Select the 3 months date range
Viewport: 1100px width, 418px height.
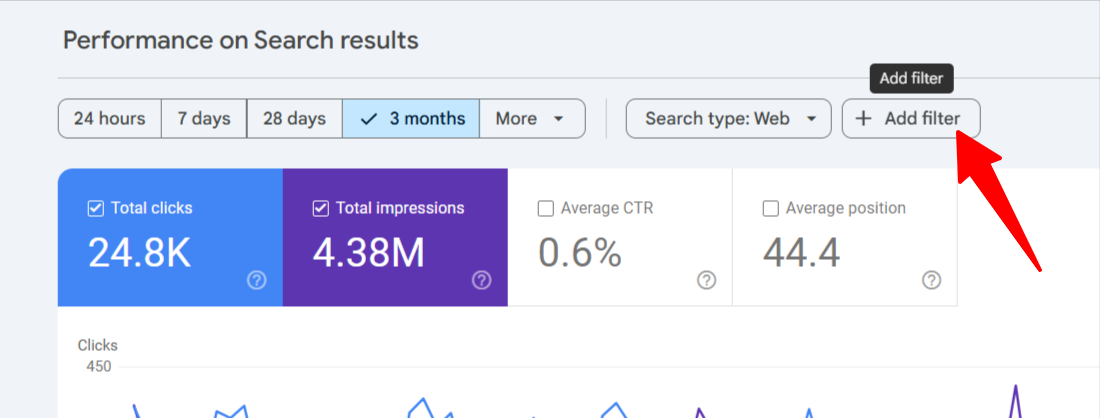411,119
